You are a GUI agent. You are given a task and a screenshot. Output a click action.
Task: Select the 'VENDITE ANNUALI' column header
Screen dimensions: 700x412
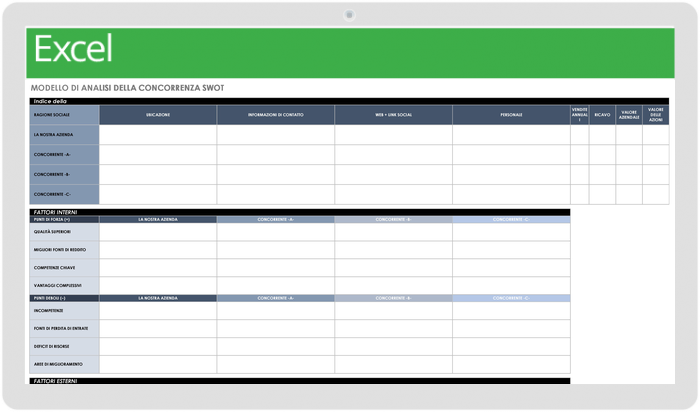coord(579,115)
